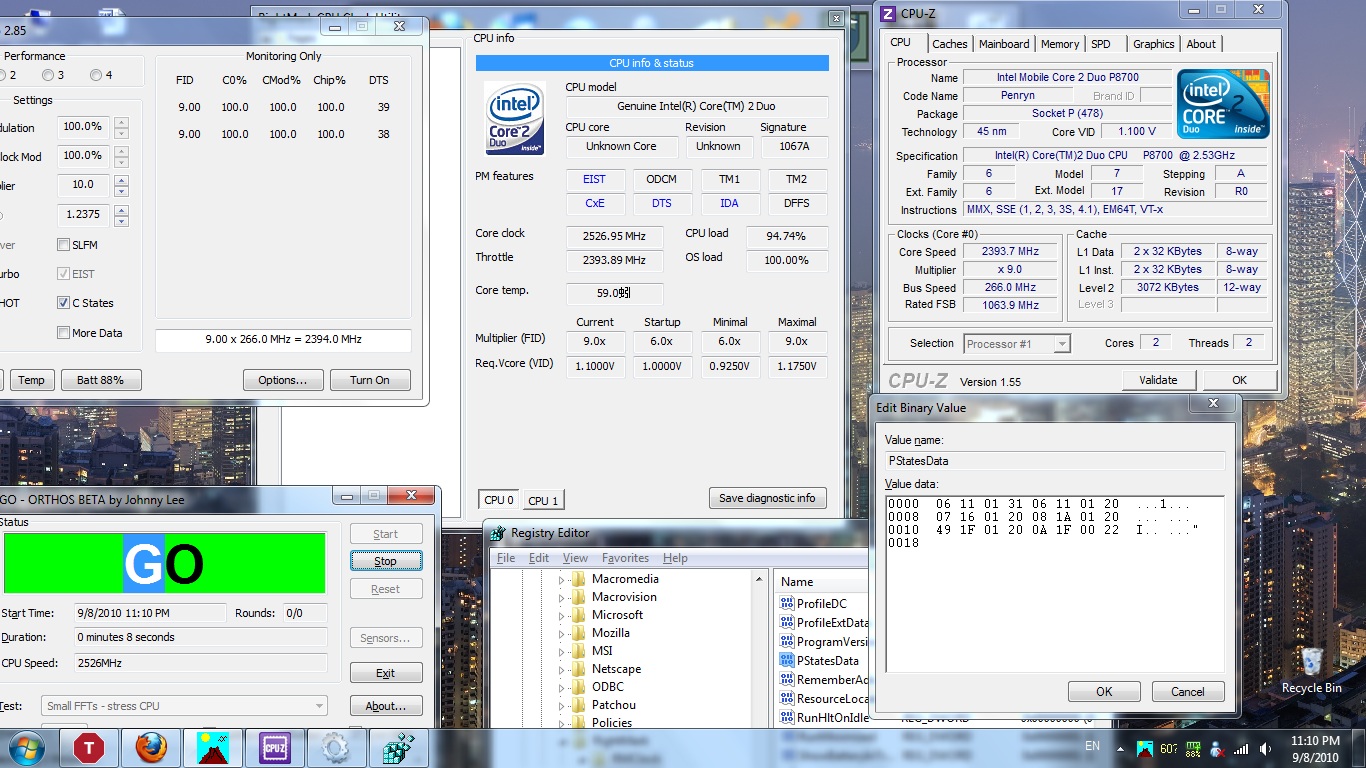Enable the SLFM checkbox

[63, 245]
